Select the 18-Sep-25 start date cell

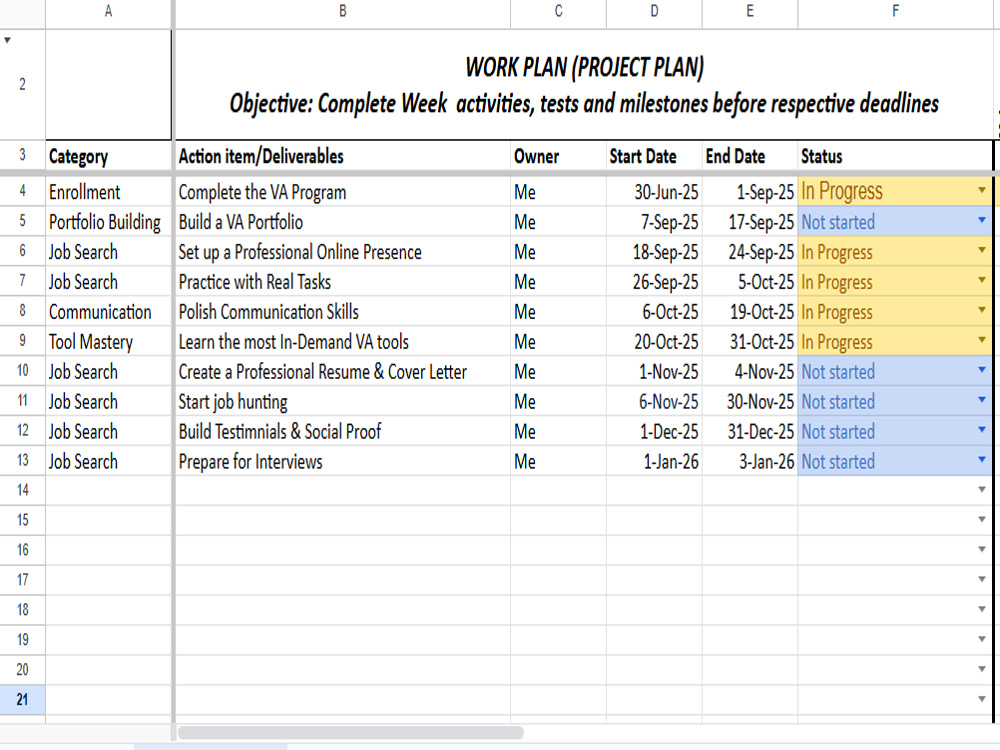[654, 251]
